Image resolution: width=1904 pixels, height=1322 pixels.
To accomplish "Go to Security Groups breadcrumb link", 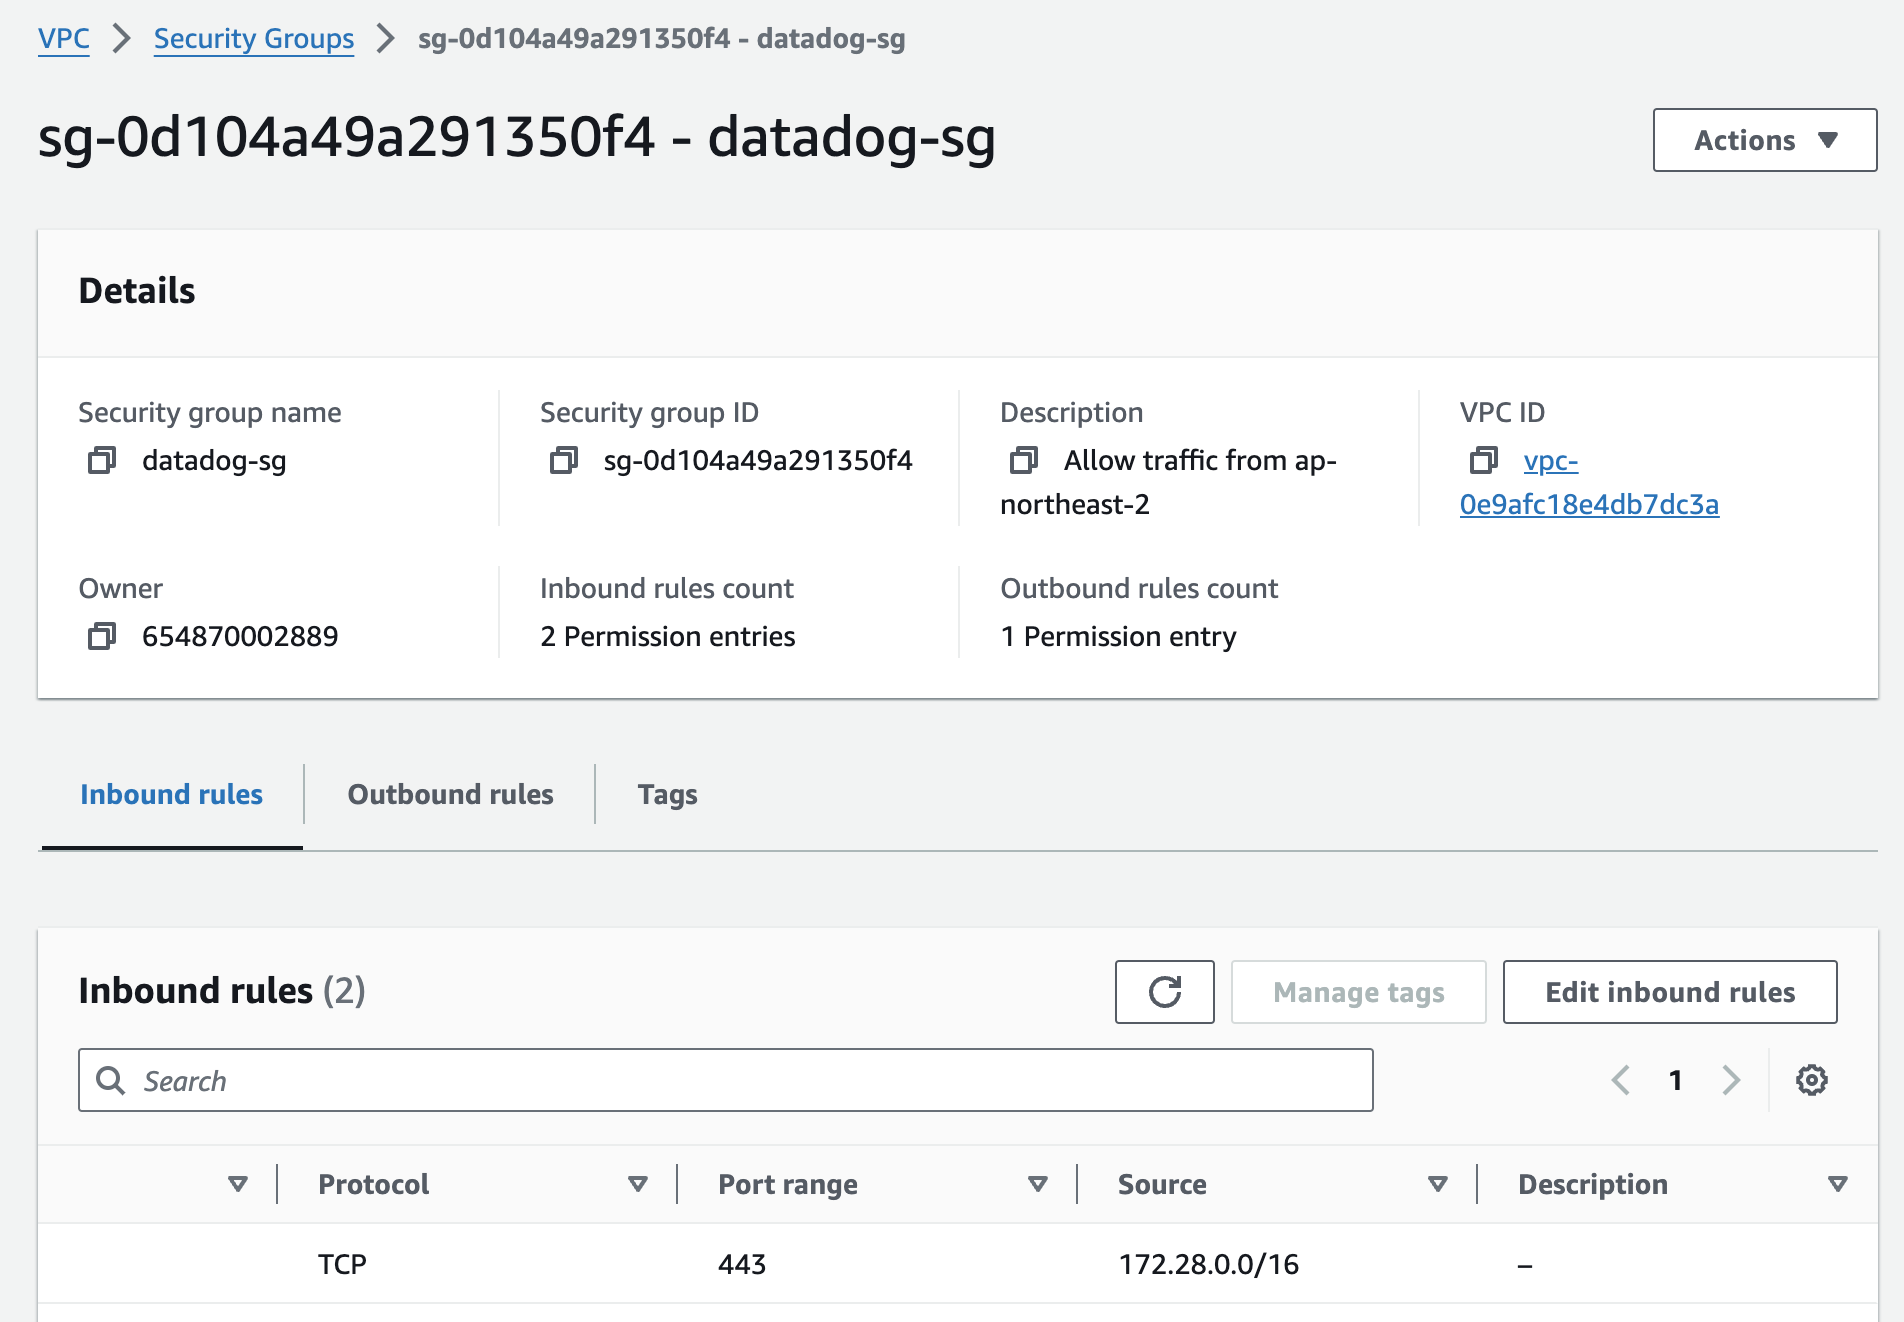I will (254, 39).
